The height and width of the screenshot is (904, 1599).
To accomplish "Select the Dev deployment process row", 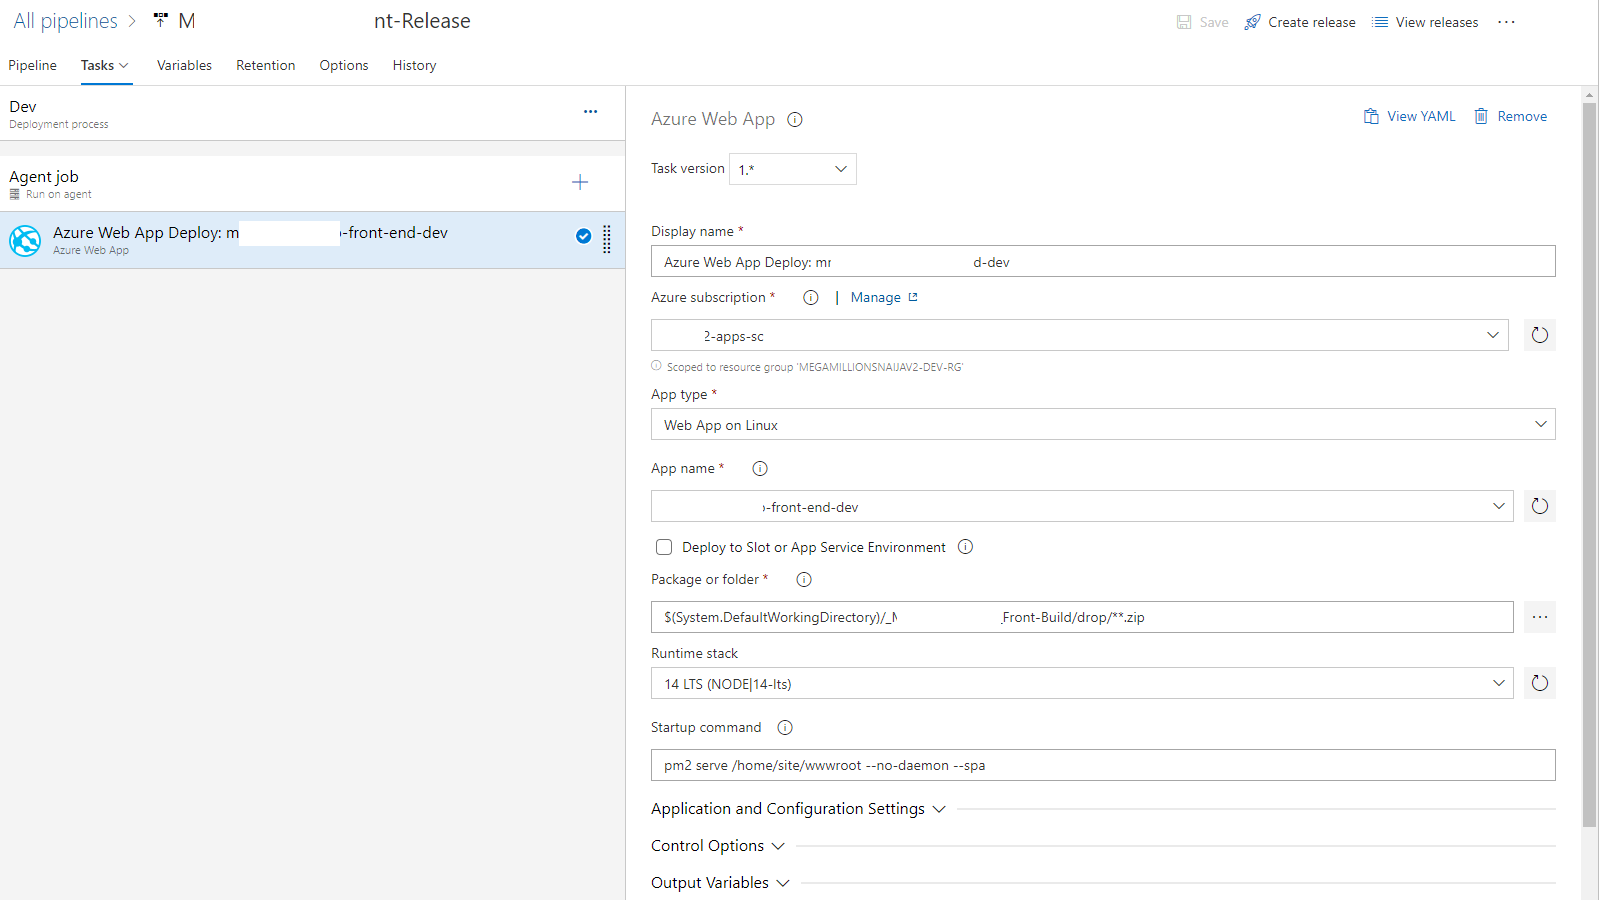I will [312, 113].
